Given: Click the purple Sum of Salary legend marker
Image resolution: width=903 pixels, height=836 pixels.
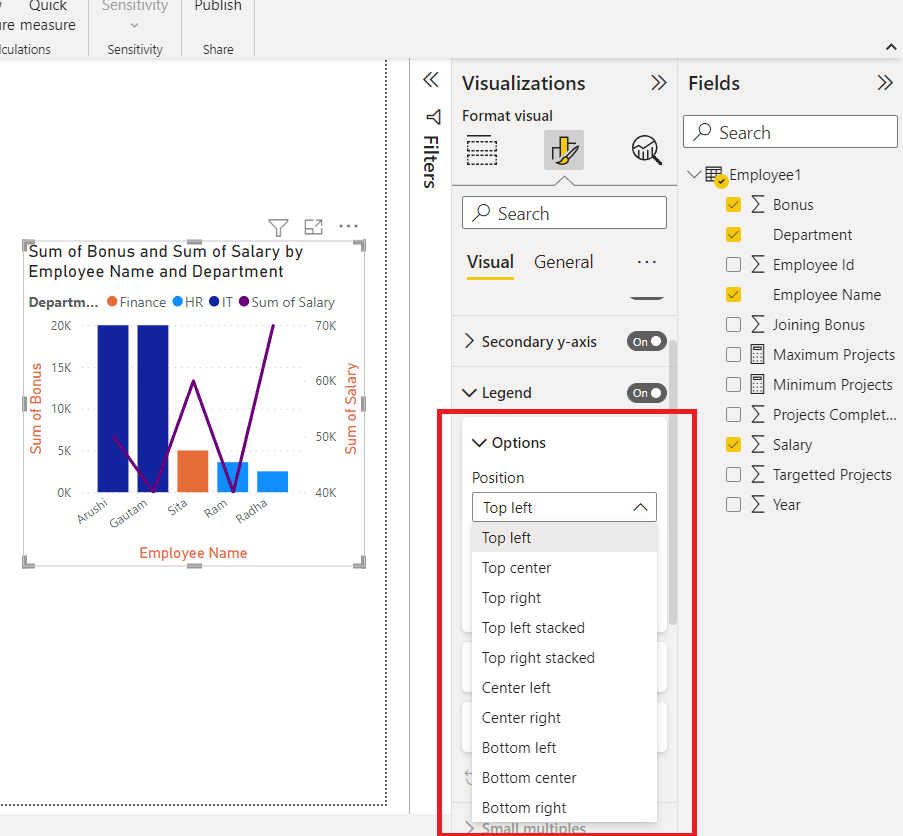Looking at the screenshot, I should [x=244, y=301].
